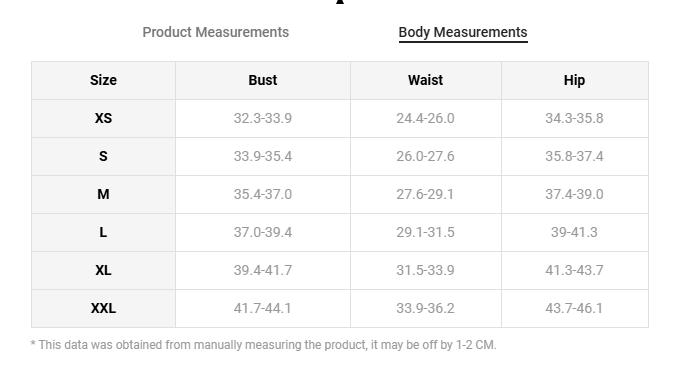Screen dimensions: 677x377
Task: Click the pointer arrow above the tabs
Action: tap(340, 2)
